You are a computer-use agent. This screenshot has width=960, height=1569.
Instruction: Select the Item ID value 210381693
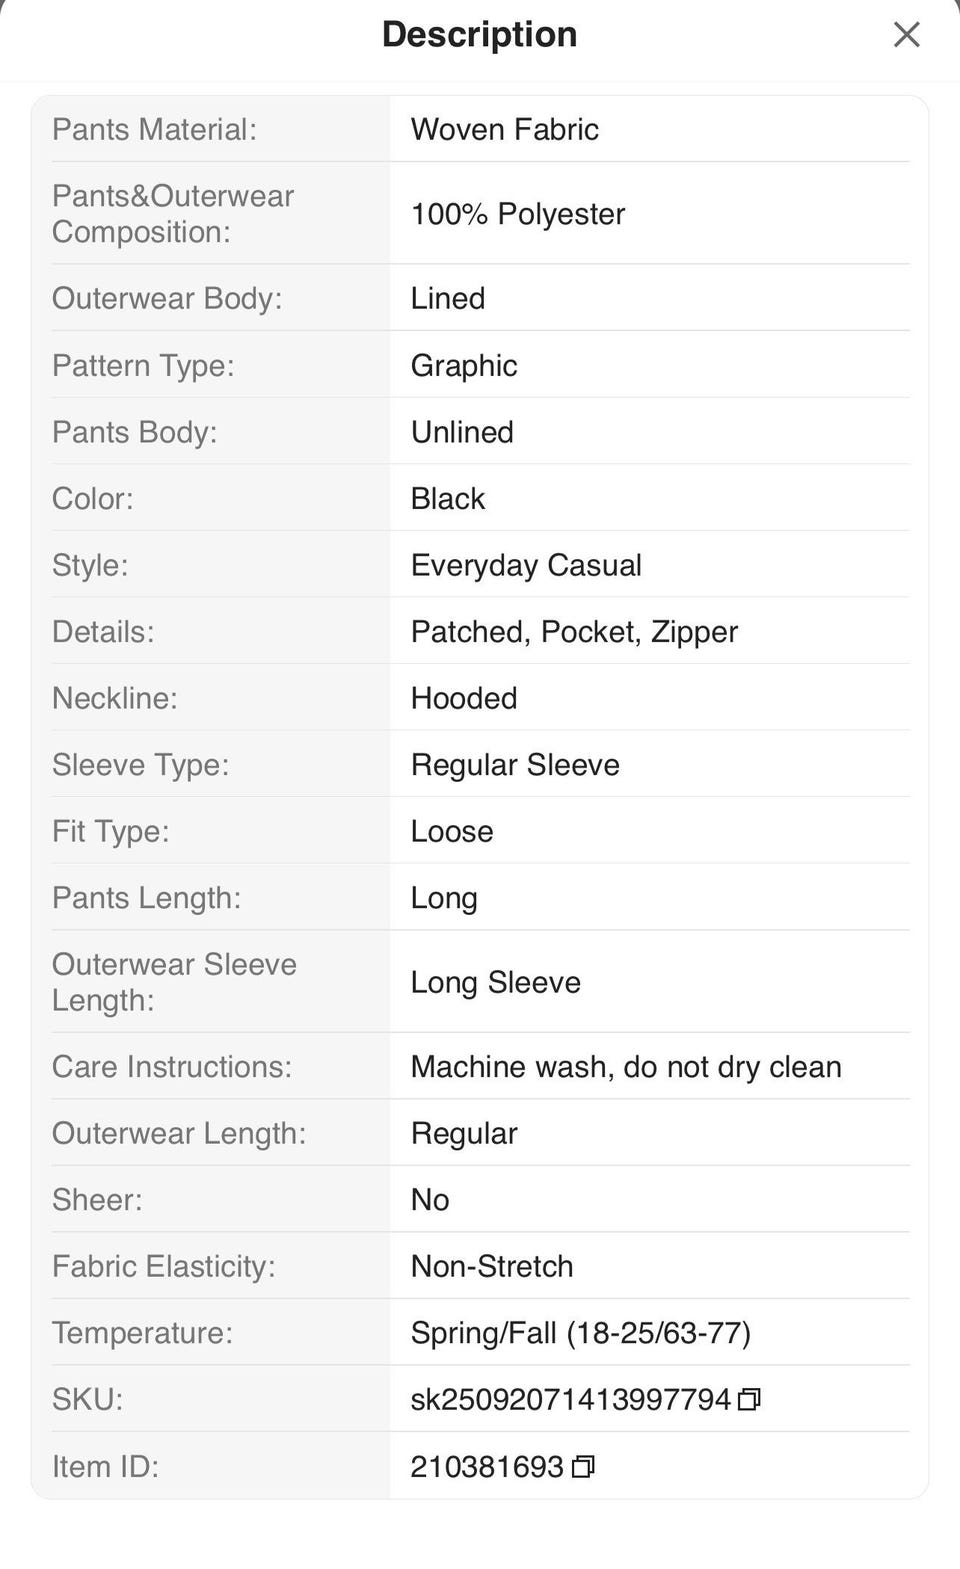tap(487, 1467)
